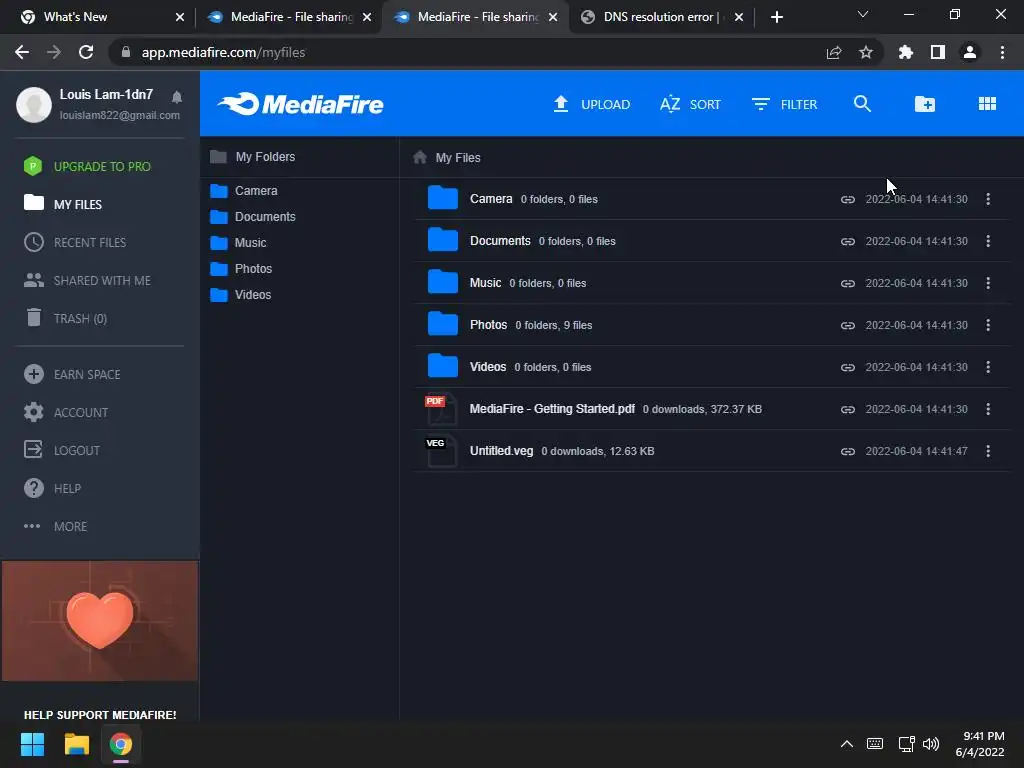Copy share link for Videos folder
This screenshot has width=1024, height=768.
(848, 367)
